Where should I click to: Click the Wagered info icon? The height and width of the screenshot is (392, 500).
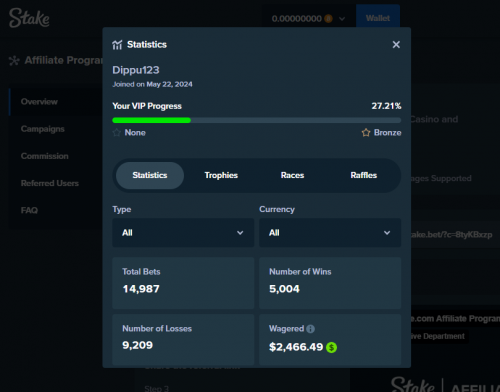click(310, 329)
